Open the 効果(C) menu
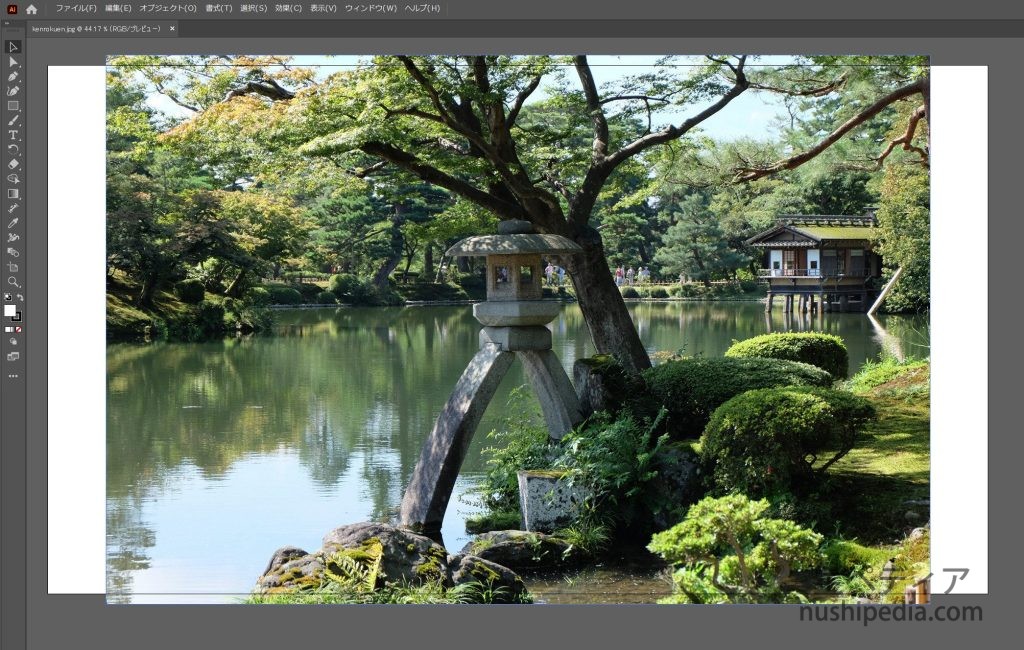Image resolution: width=1024 pixels, height=650 pixels. coord(288,8)
